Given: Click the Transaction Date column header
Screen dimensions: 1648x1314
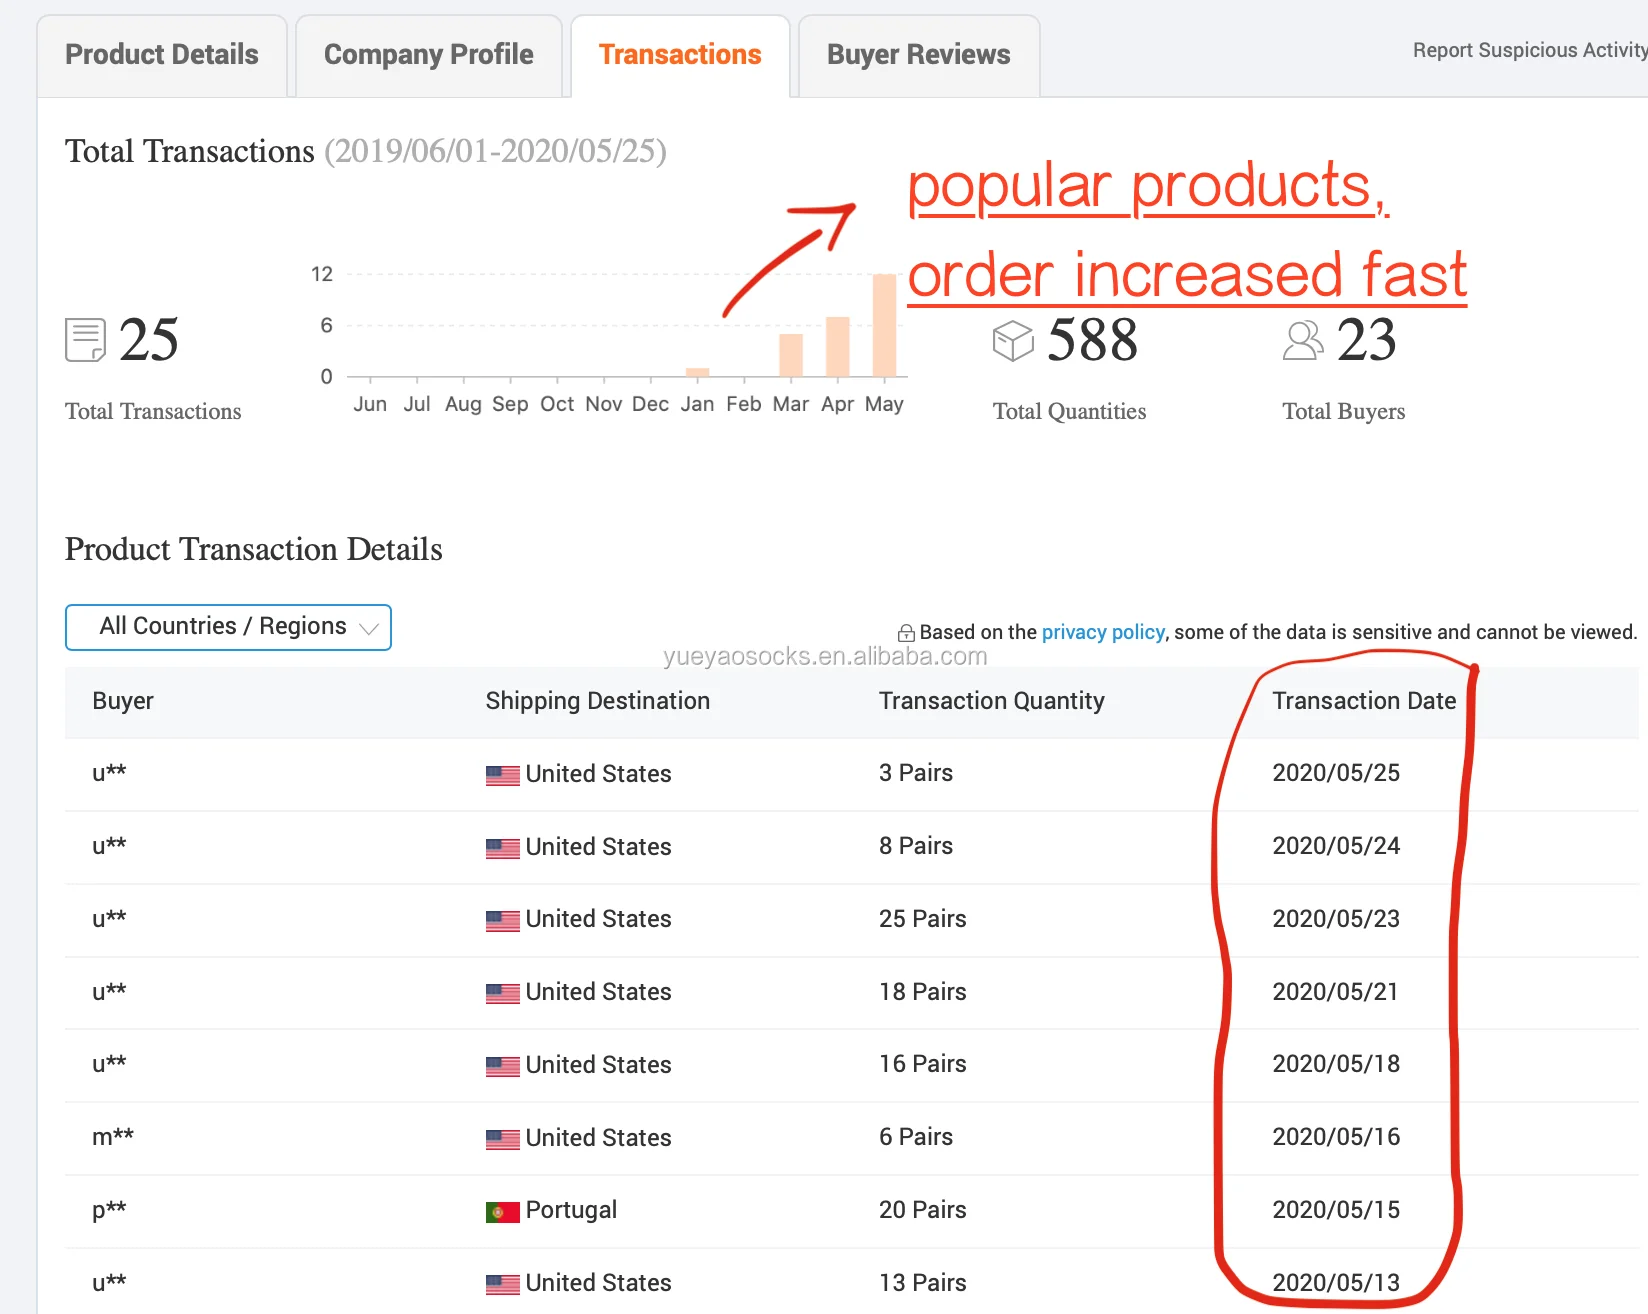Looking at the screenshot, I should (x=1363, y=701).
